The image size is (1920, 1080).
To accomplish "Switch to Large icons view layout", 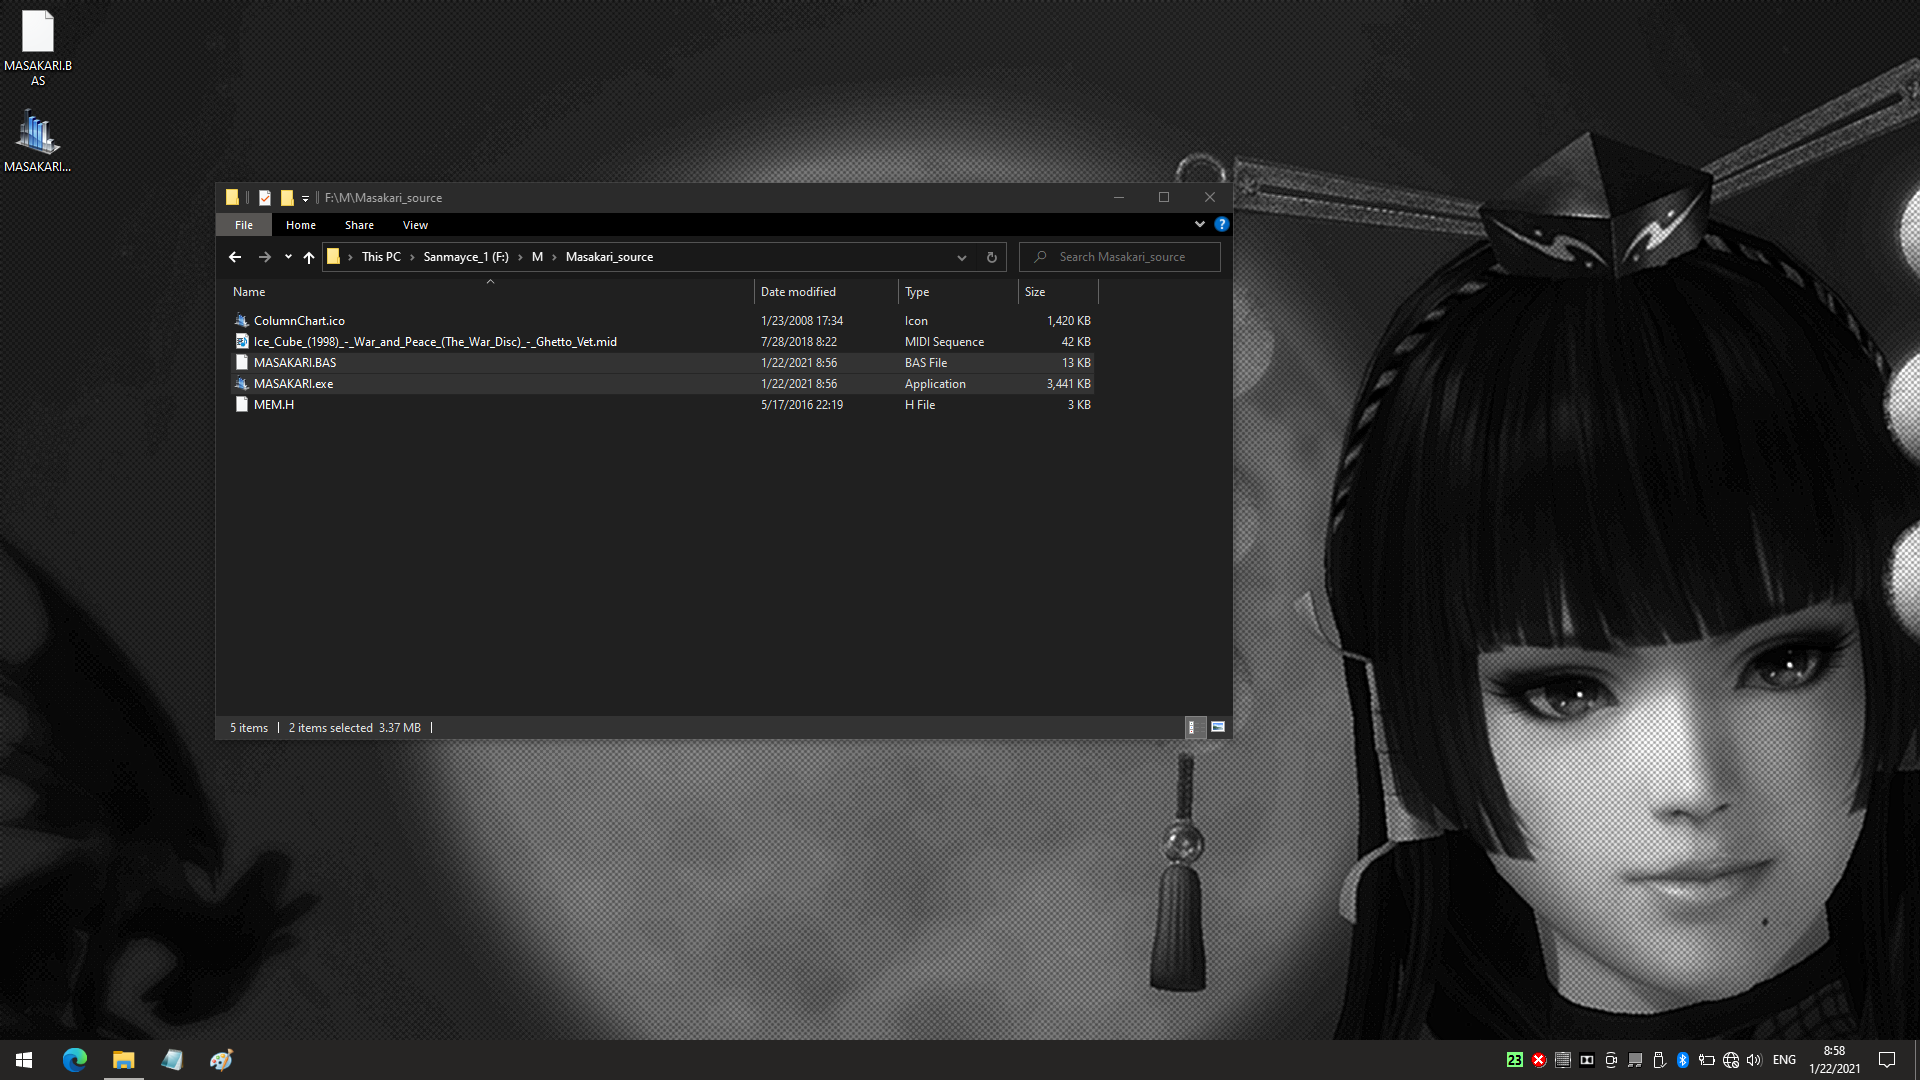I will 1218,728.
